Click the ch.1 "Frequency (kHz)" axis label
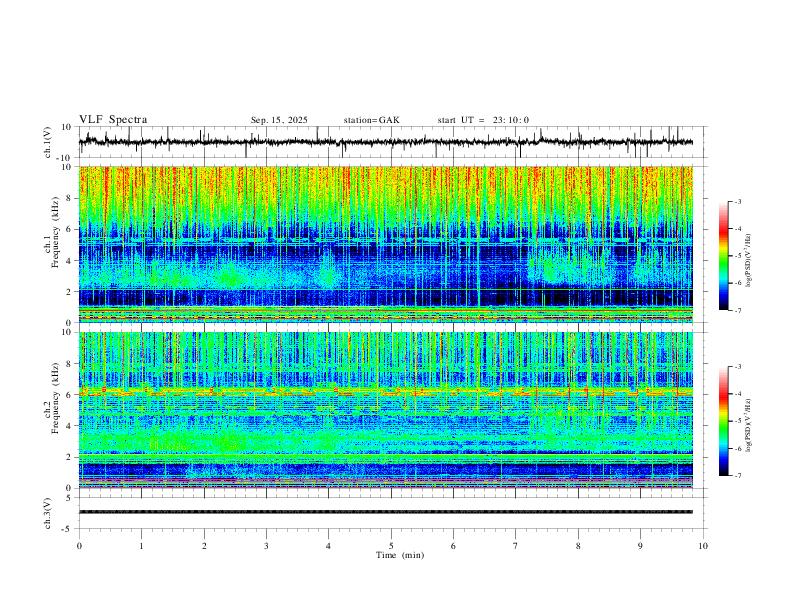Image resolution: width=792 pixels, height=612 pixels. [x=55, y=230]
